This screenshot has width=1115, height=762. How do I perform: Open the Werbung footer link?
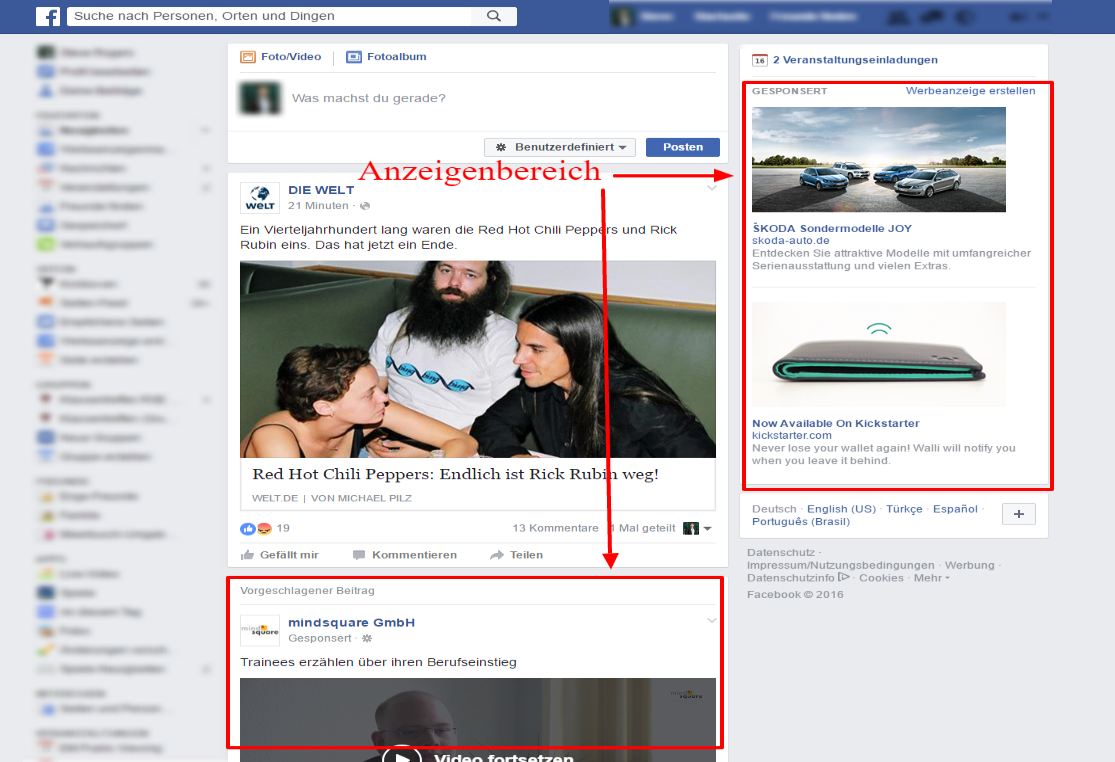(969, 565)
